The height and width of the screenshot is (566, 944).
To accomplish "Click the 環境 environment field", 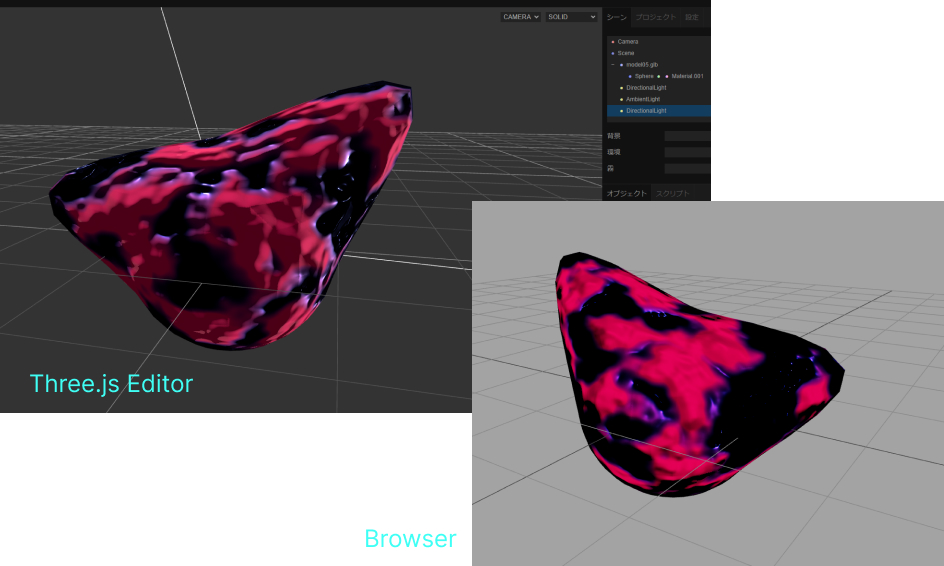I will tap(687, 152).
